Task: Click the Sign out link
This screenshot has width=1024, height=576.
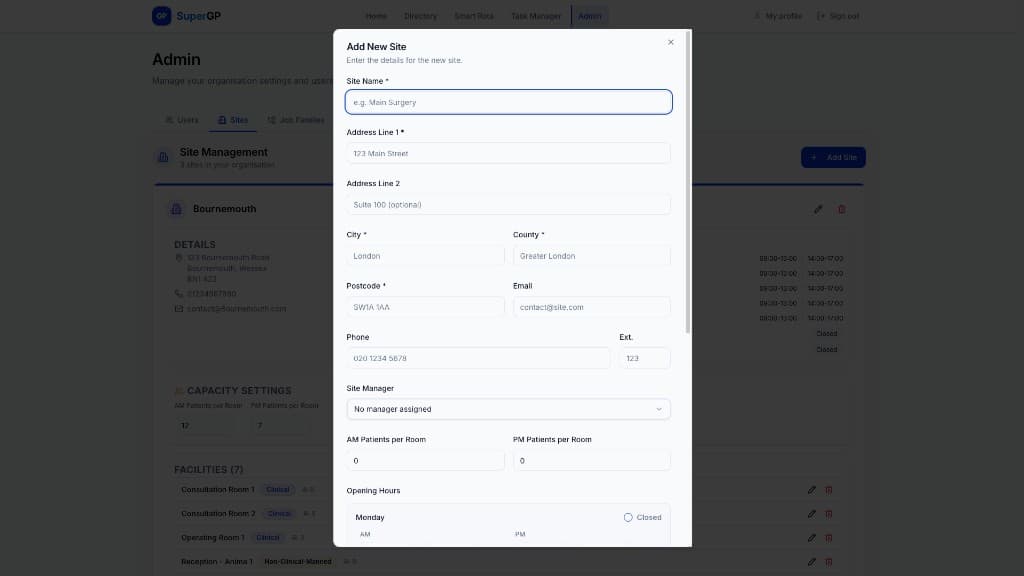Action: tap(838, 16)
